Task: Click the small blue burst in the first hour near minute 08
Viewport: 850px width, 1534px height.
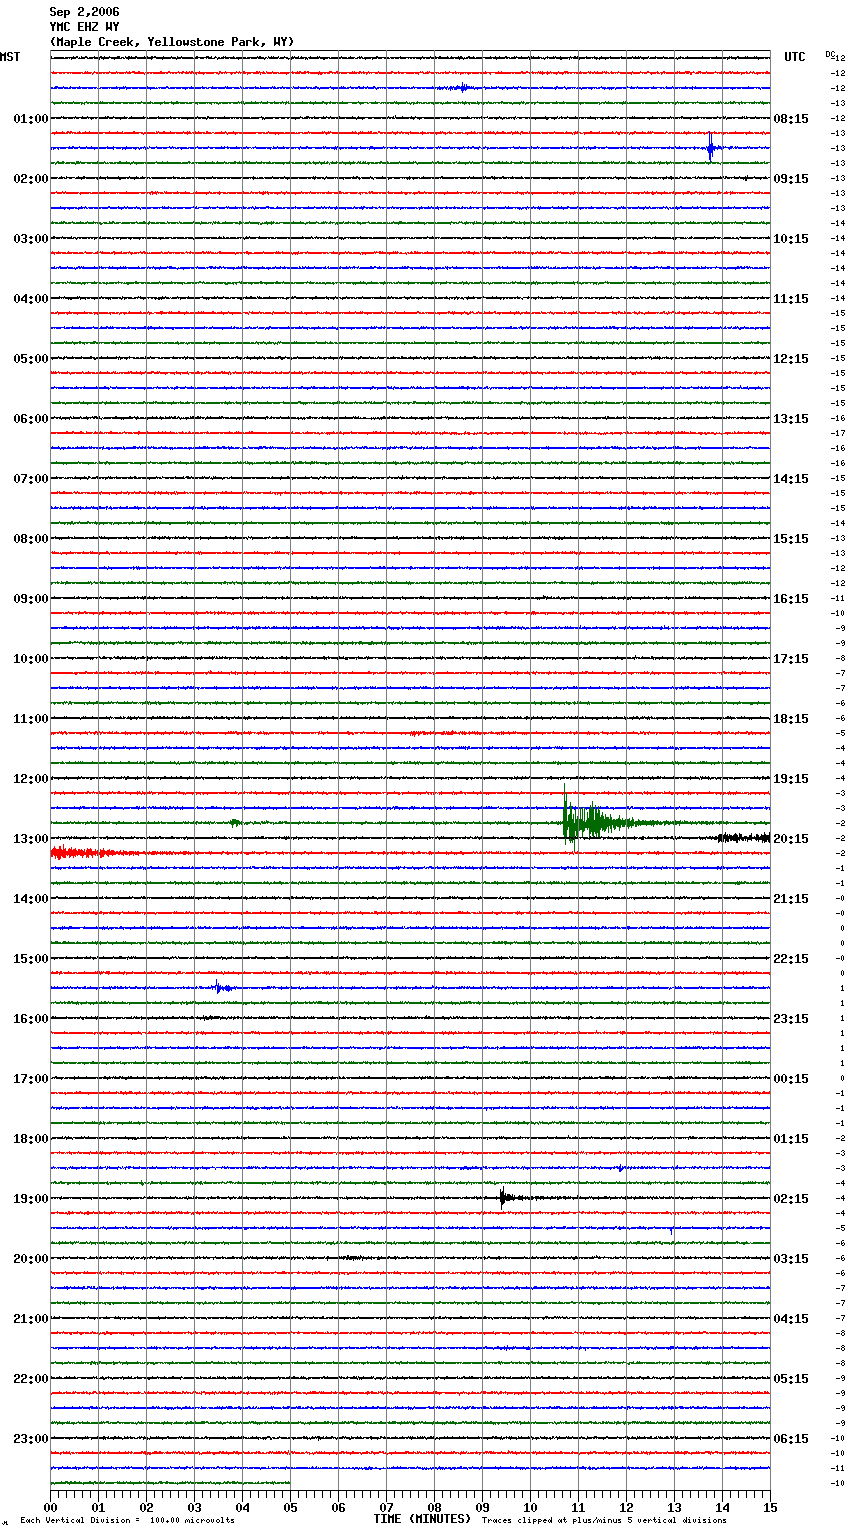Action: click(x=460, y=88)
